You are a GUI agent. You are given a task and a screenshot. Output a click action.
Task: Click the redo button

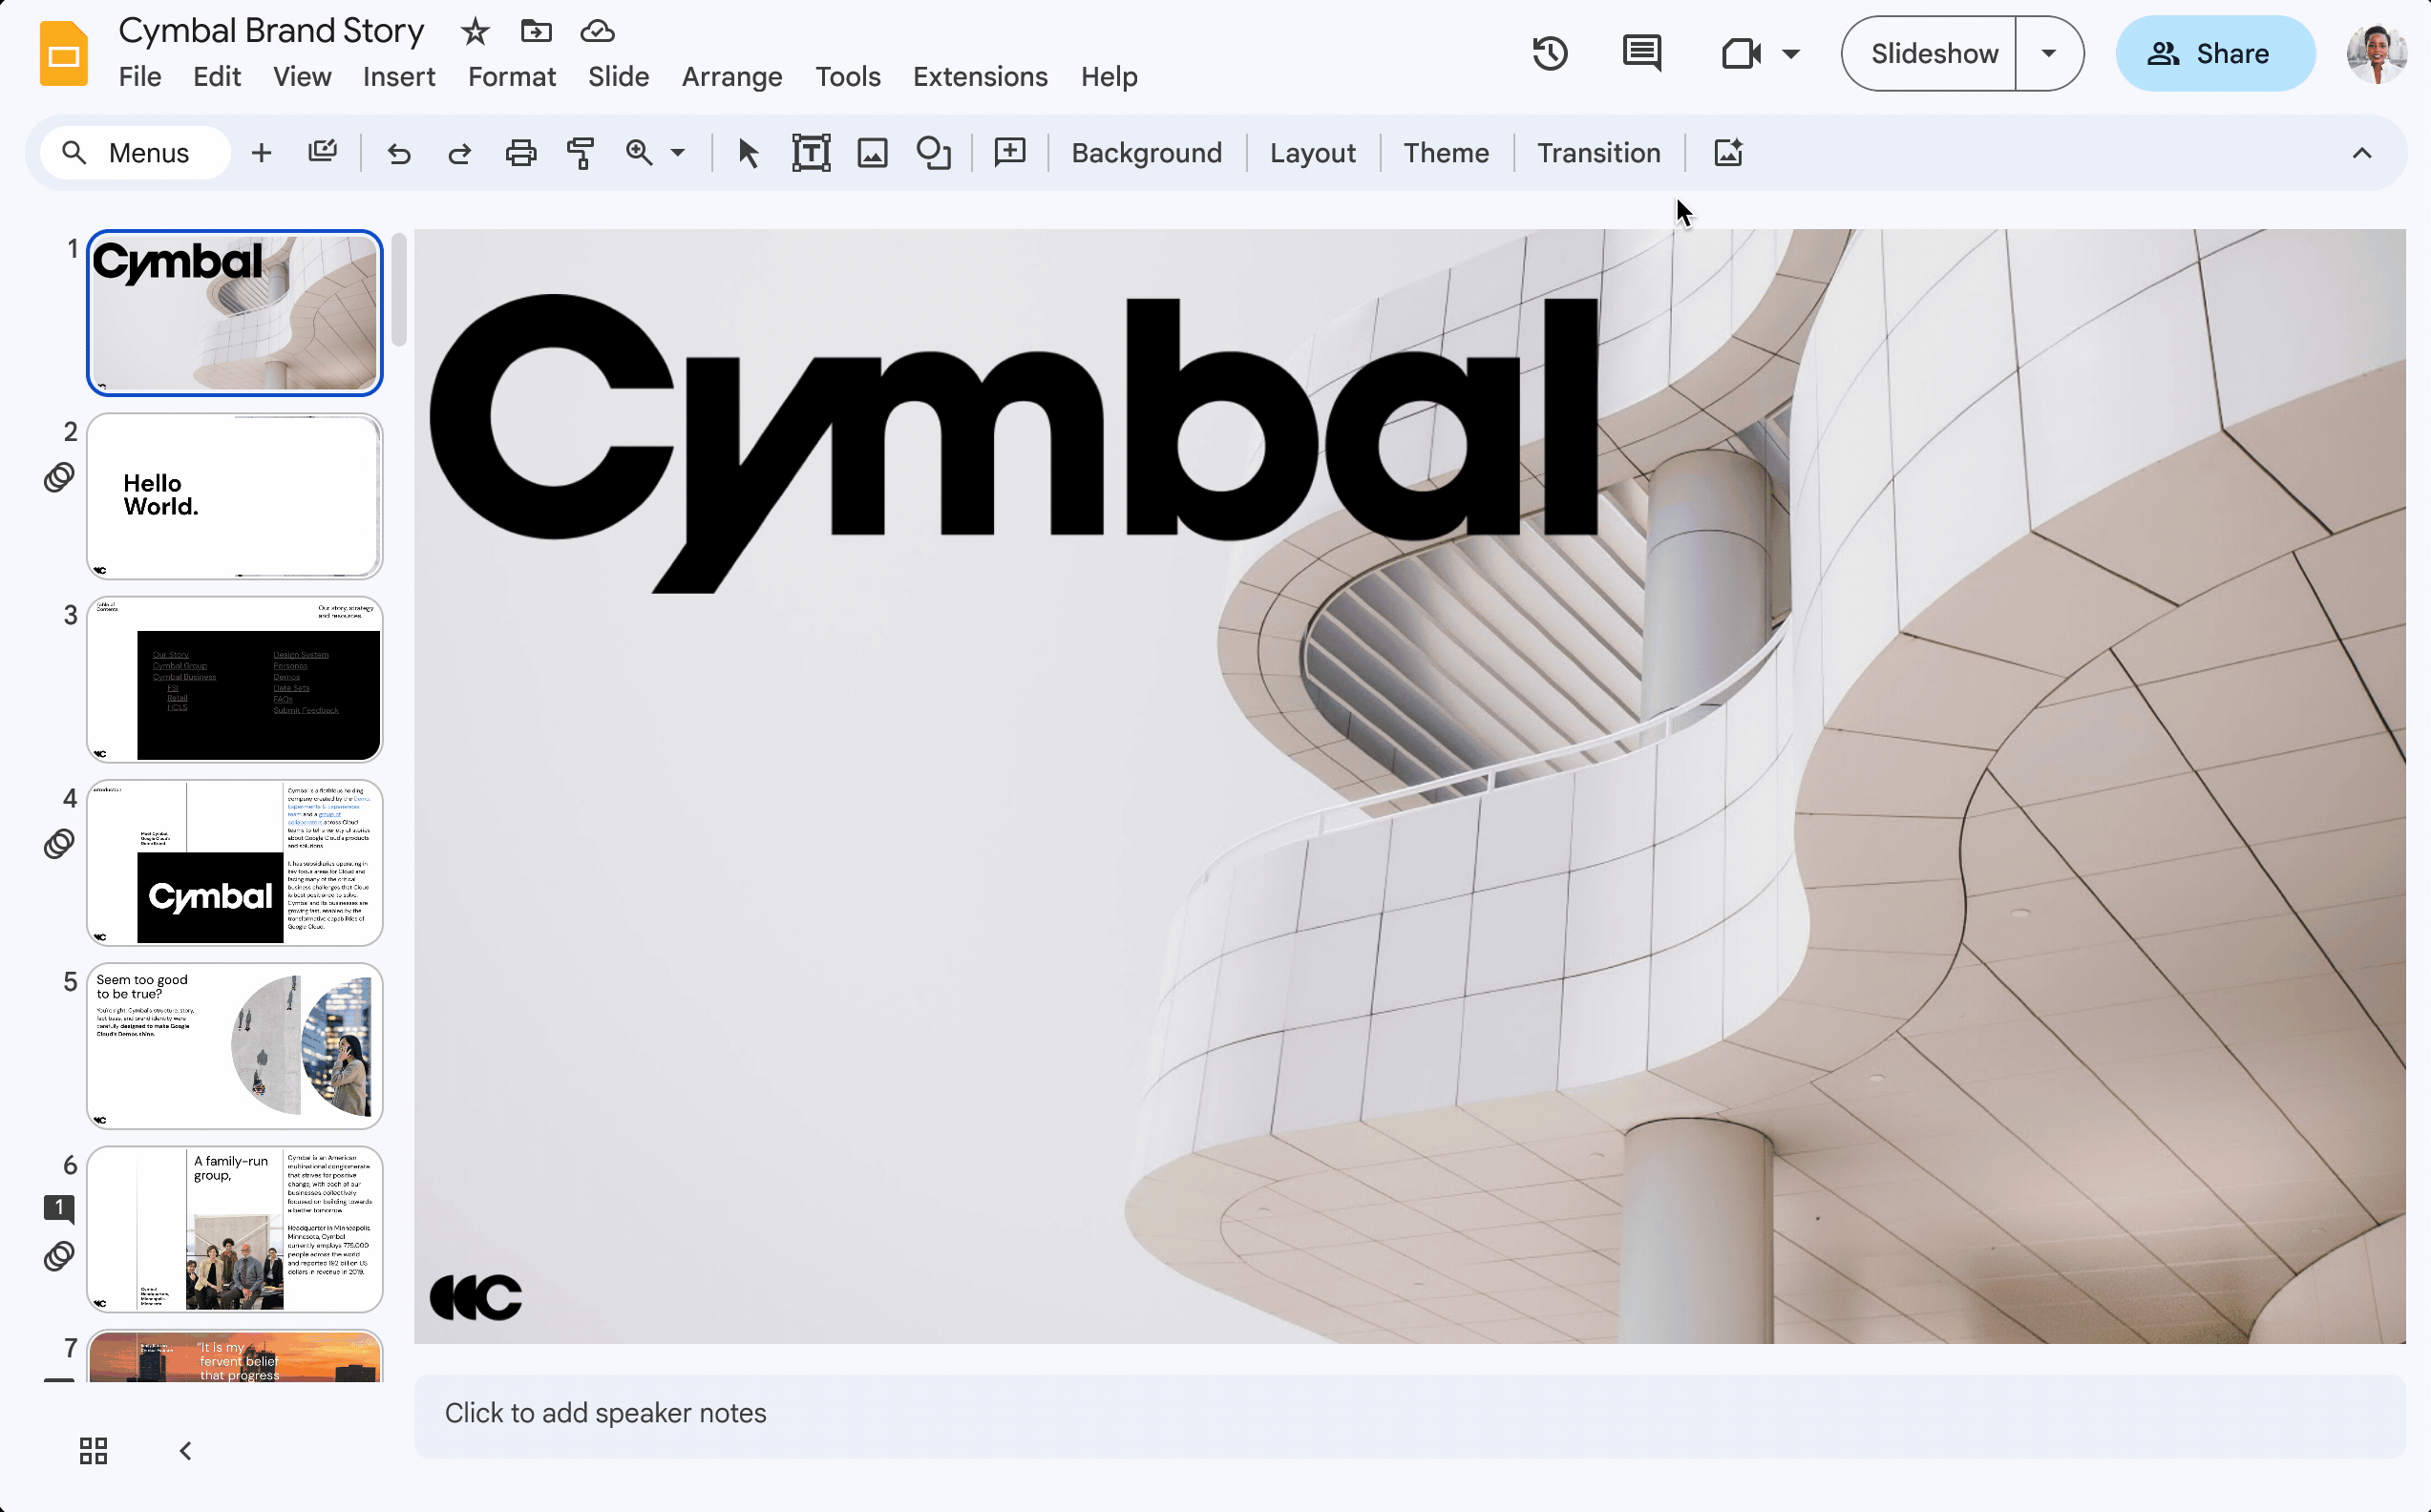click(458, 154)
